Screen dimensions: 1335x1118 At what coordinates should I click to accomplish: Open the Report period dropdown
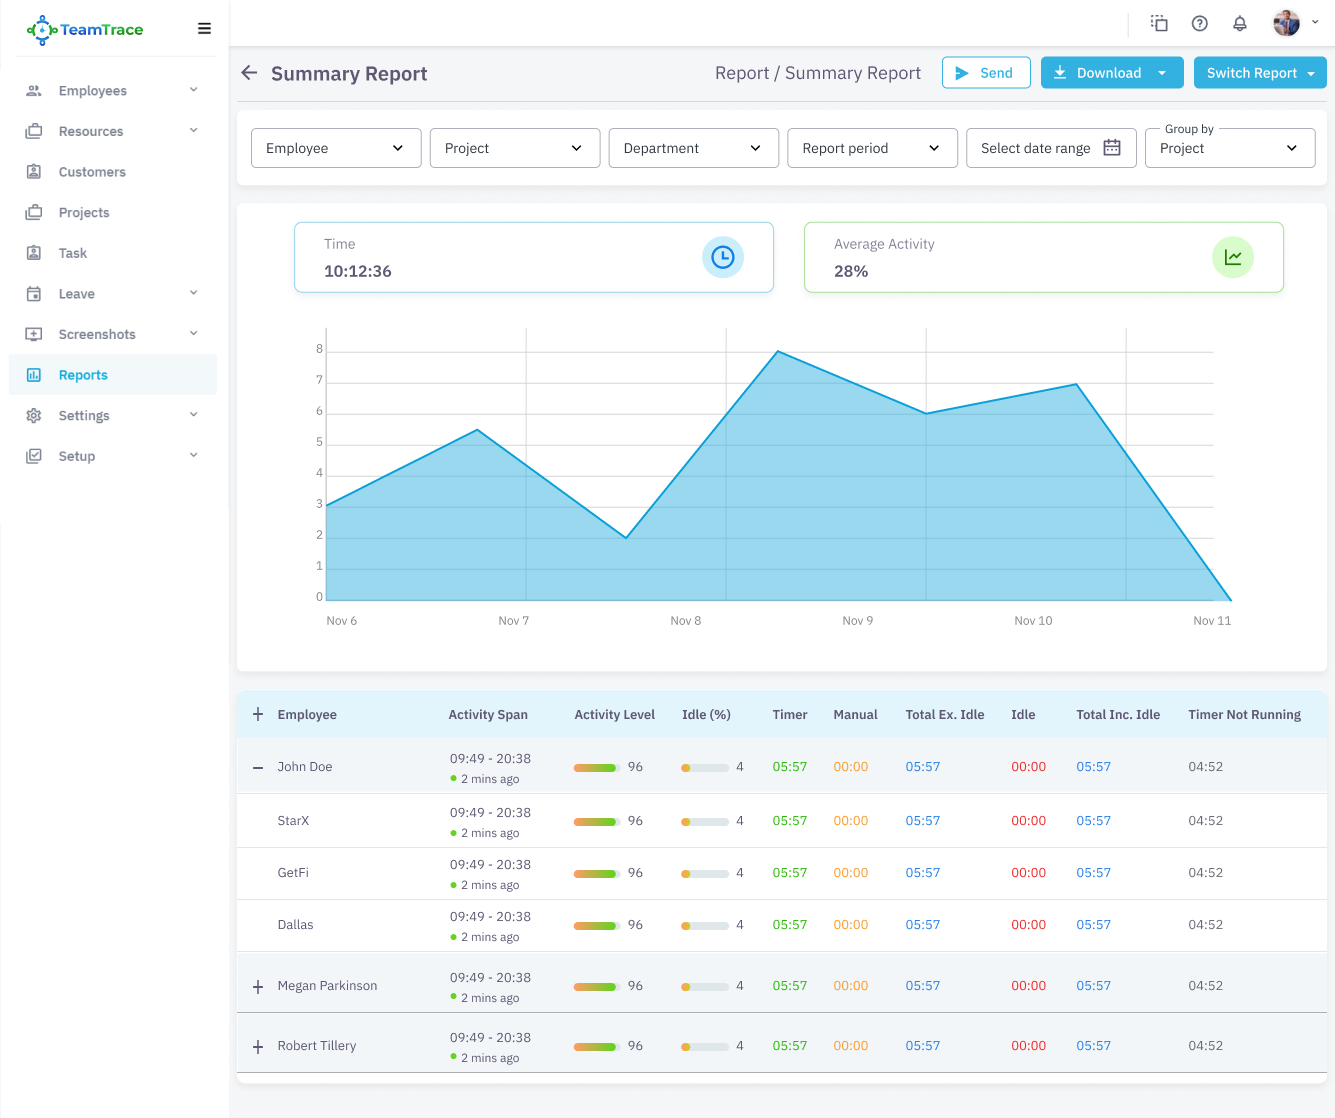pyautogui.click(x=871, y=148)
